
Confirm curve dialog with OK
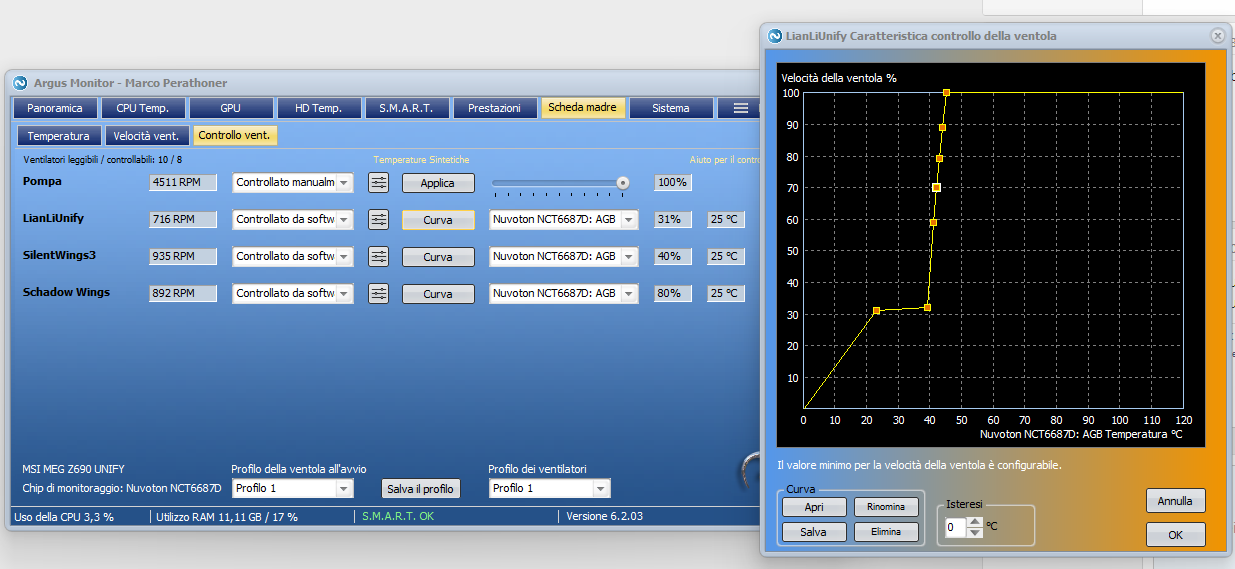coord(1176,535)
